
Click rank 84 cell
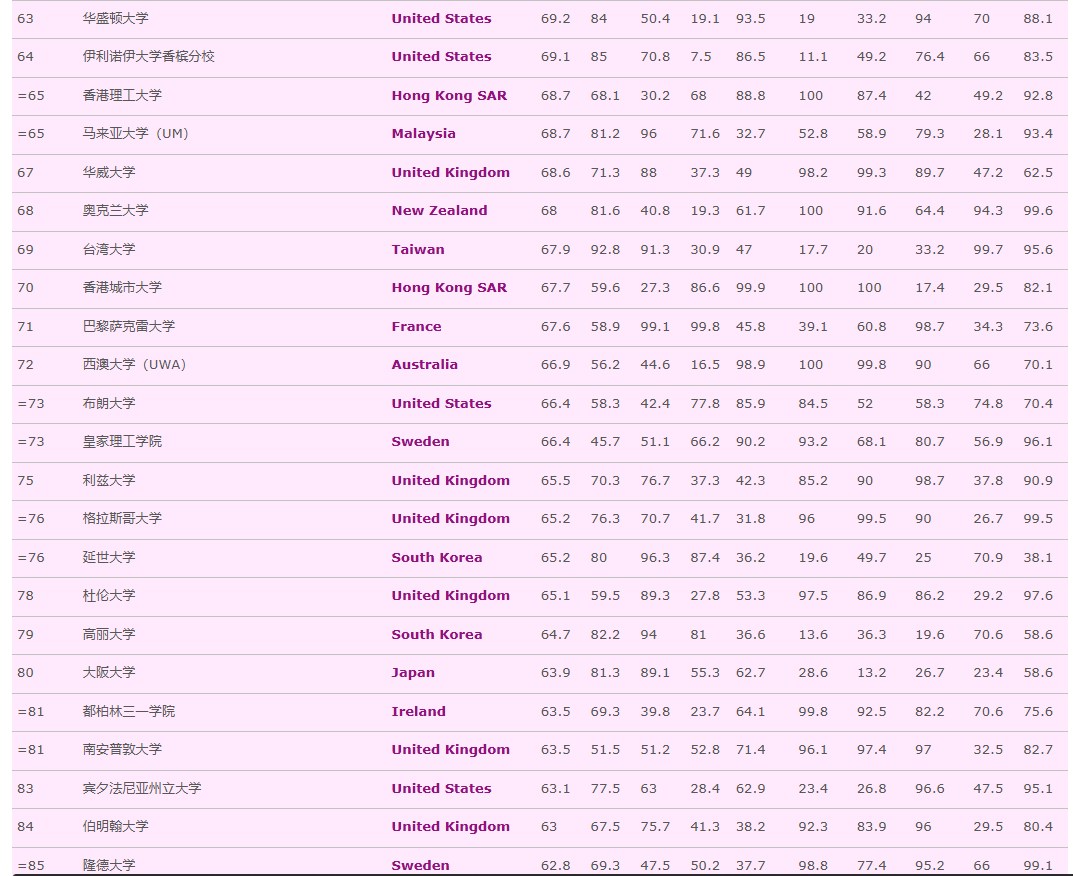tap(25, 827)
